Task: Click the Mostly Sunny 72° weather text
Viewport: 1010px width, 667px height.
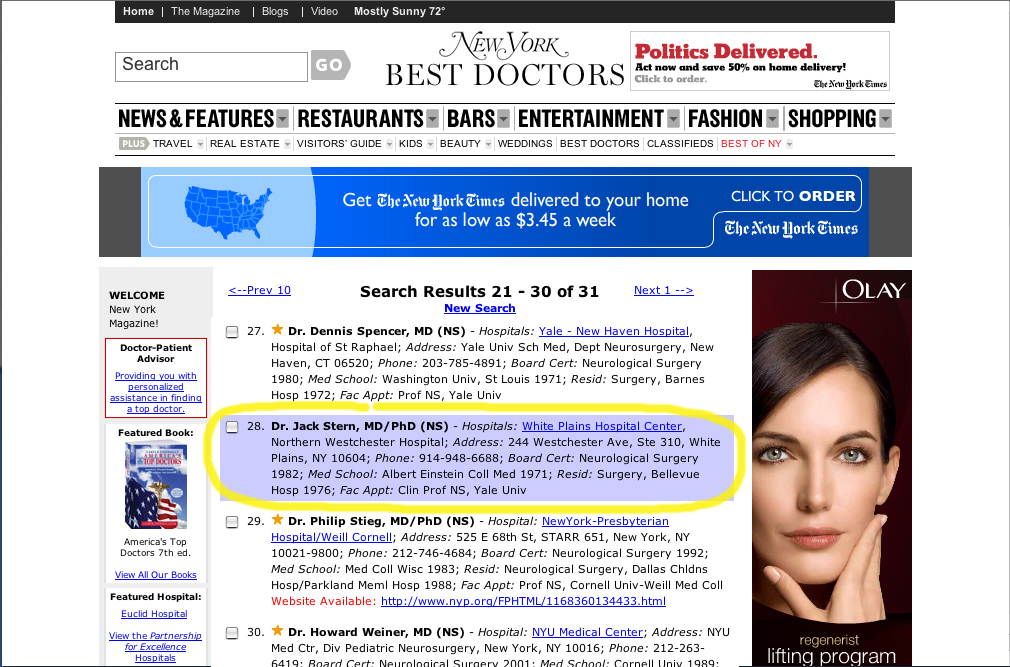Action: pyautogui.click(x=399, y=12)
